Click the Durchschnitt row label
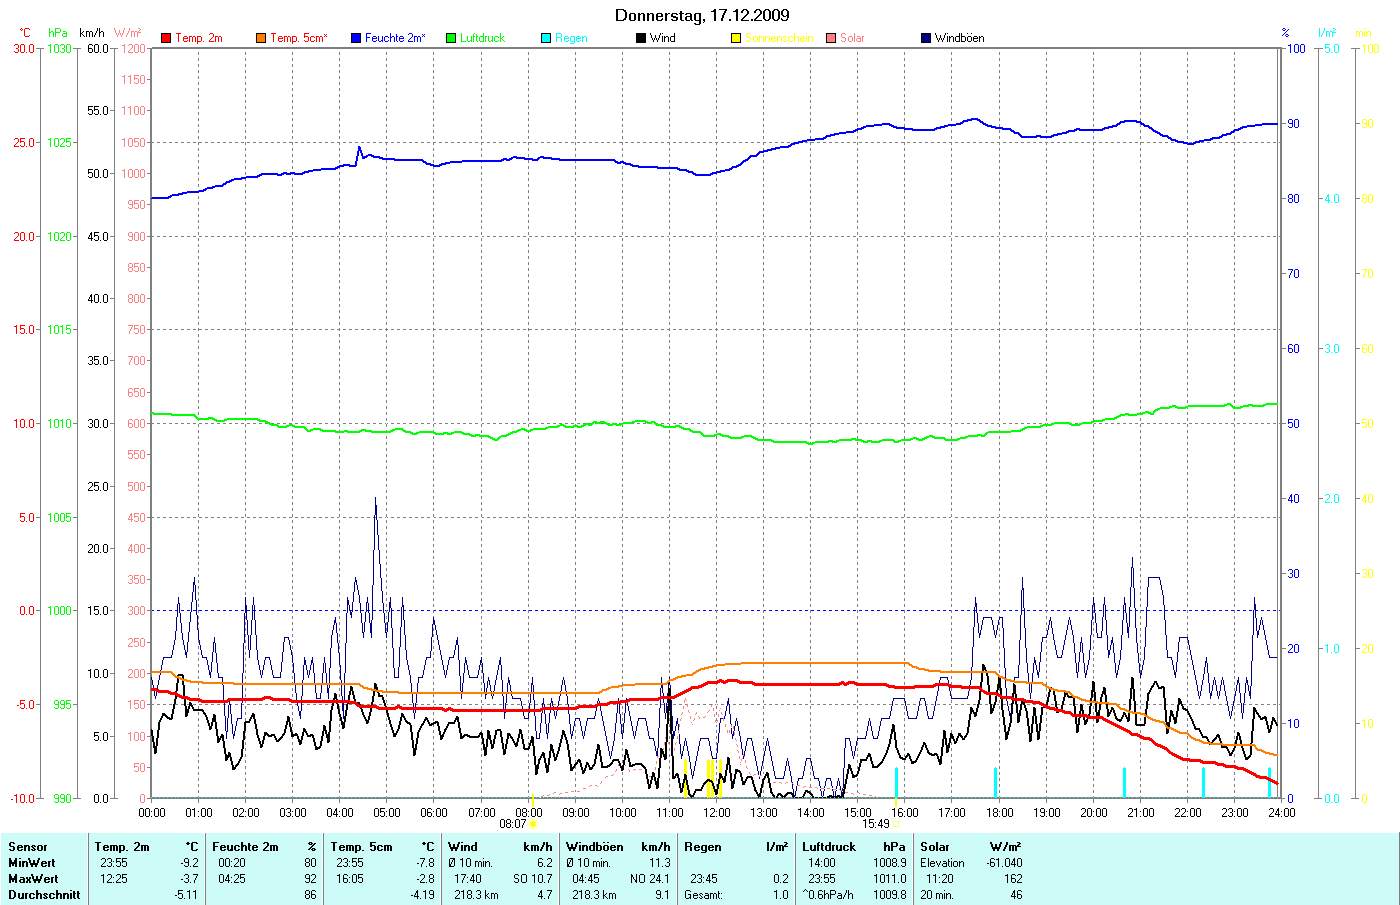This screenshot has width=1400, height=905. [44, 895]
